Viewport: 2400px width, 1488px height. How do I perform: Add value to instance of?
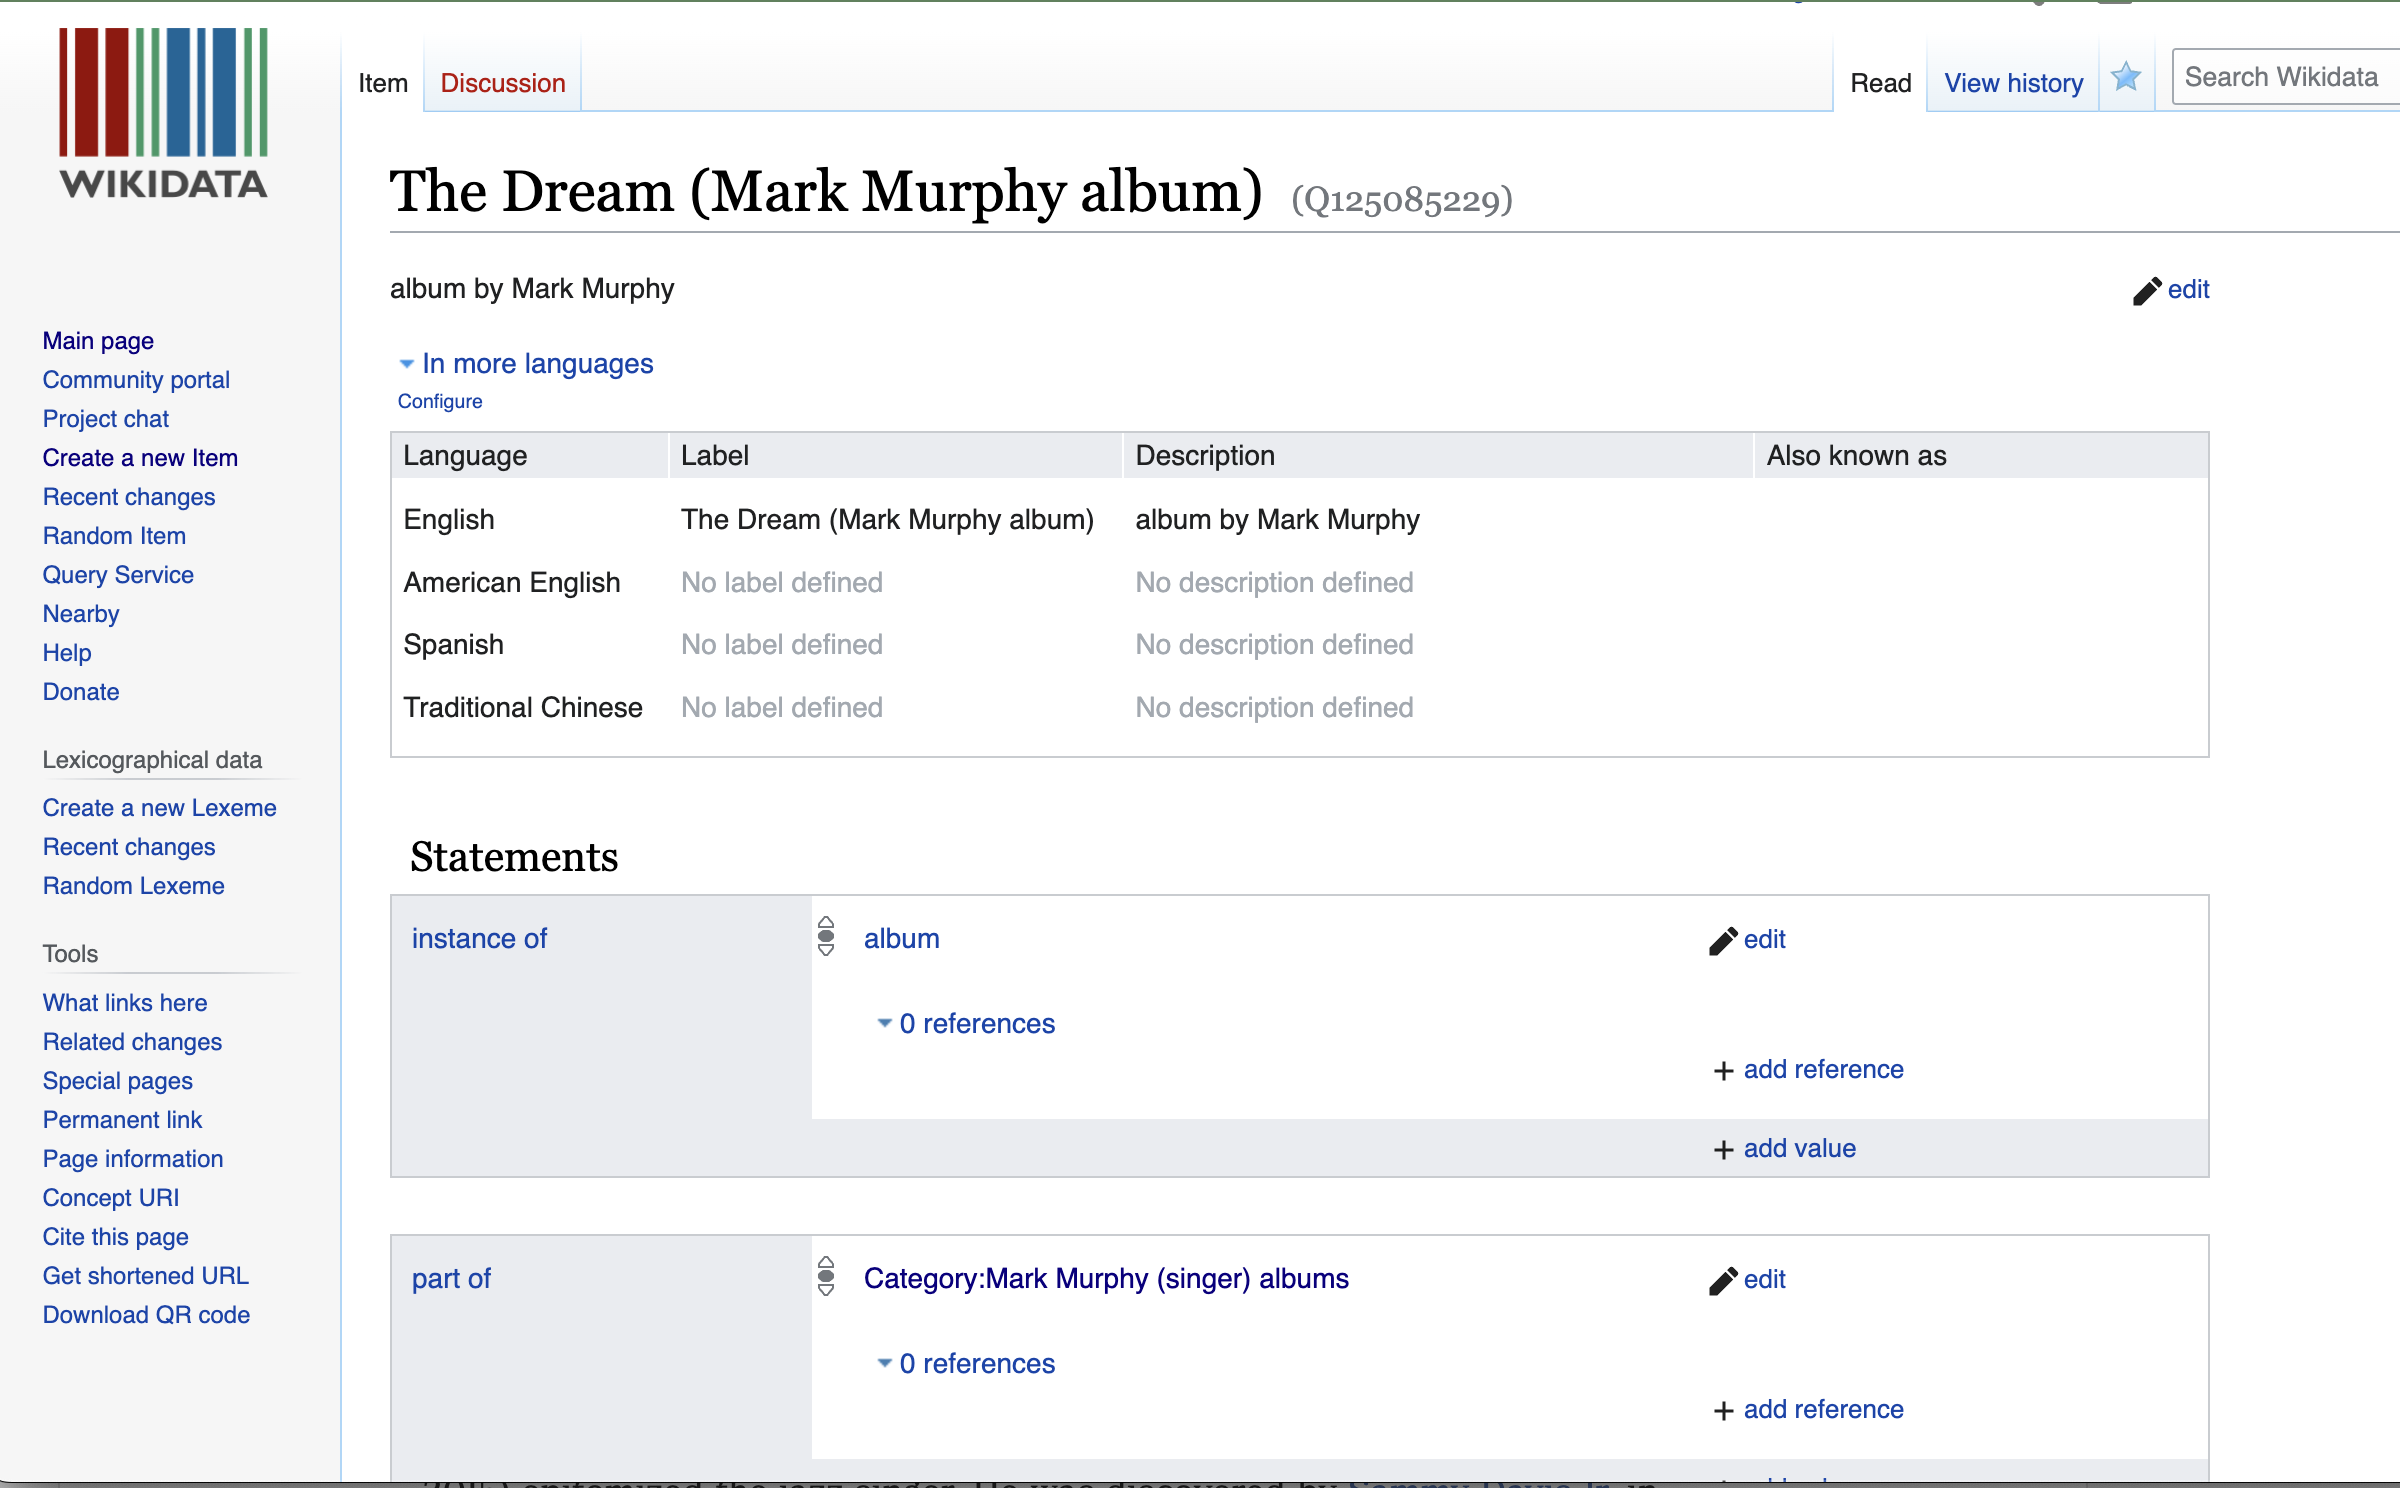click(1784, 1149)
